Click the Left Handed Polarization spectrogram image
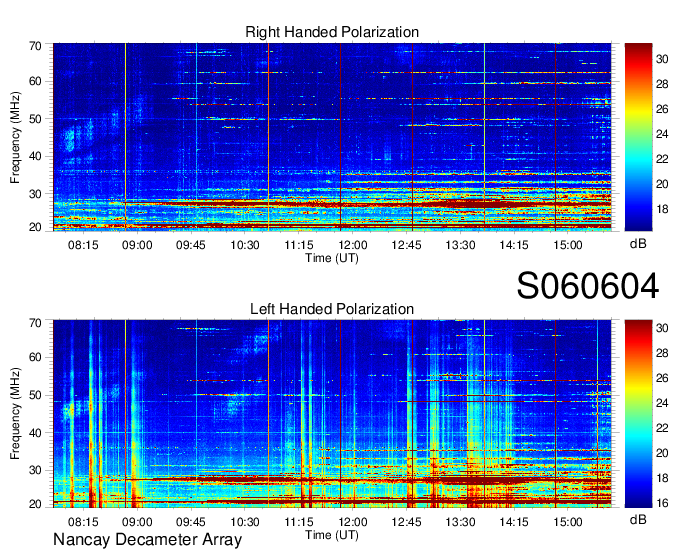Image resolution: width=680 pixels, height=552 pixels. tap(332, 414)
